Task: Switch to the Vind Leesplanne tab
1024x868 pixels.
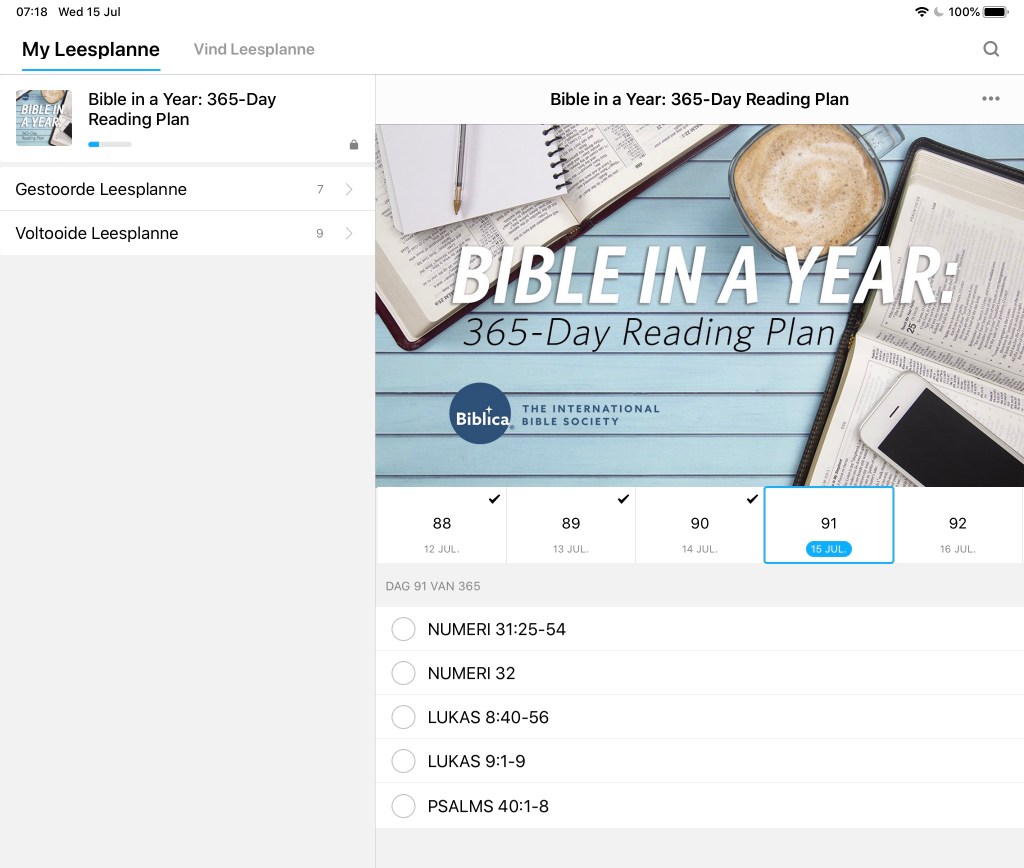Action: click(254, 49)
